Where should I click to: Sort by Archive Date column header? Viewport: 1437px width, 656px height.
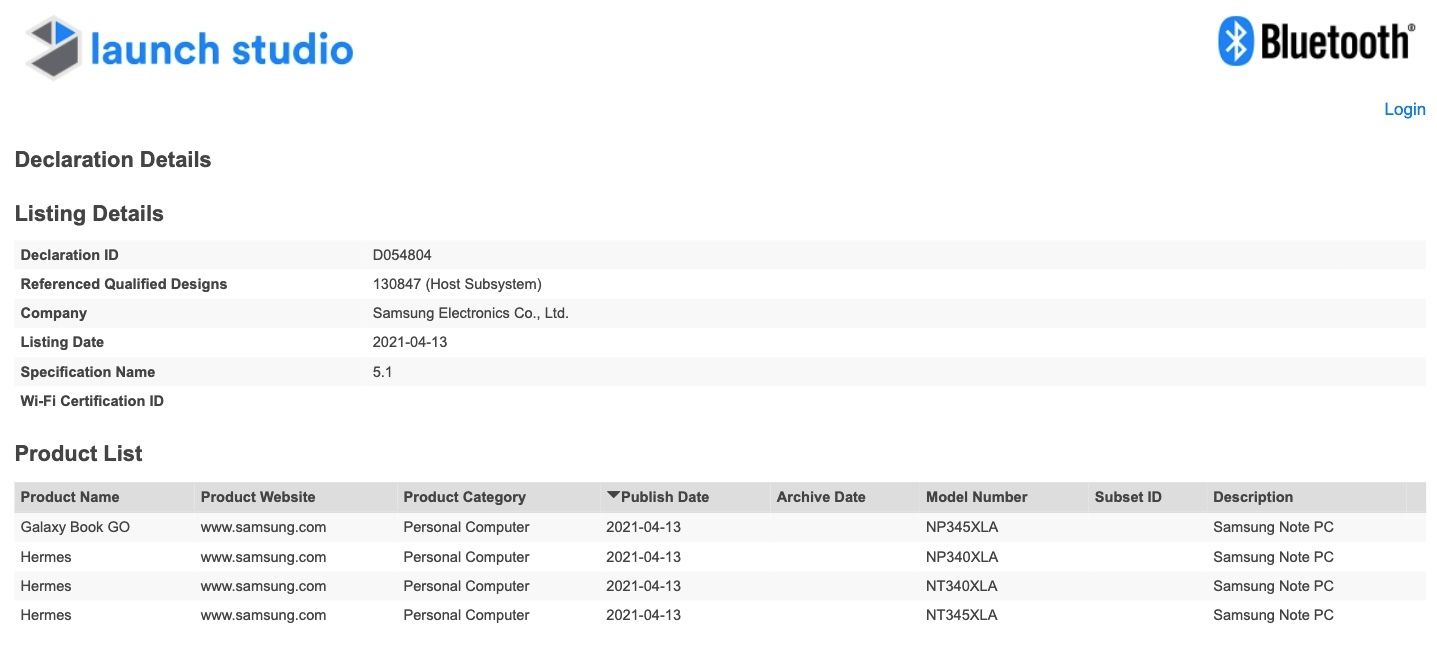point(821,497)
